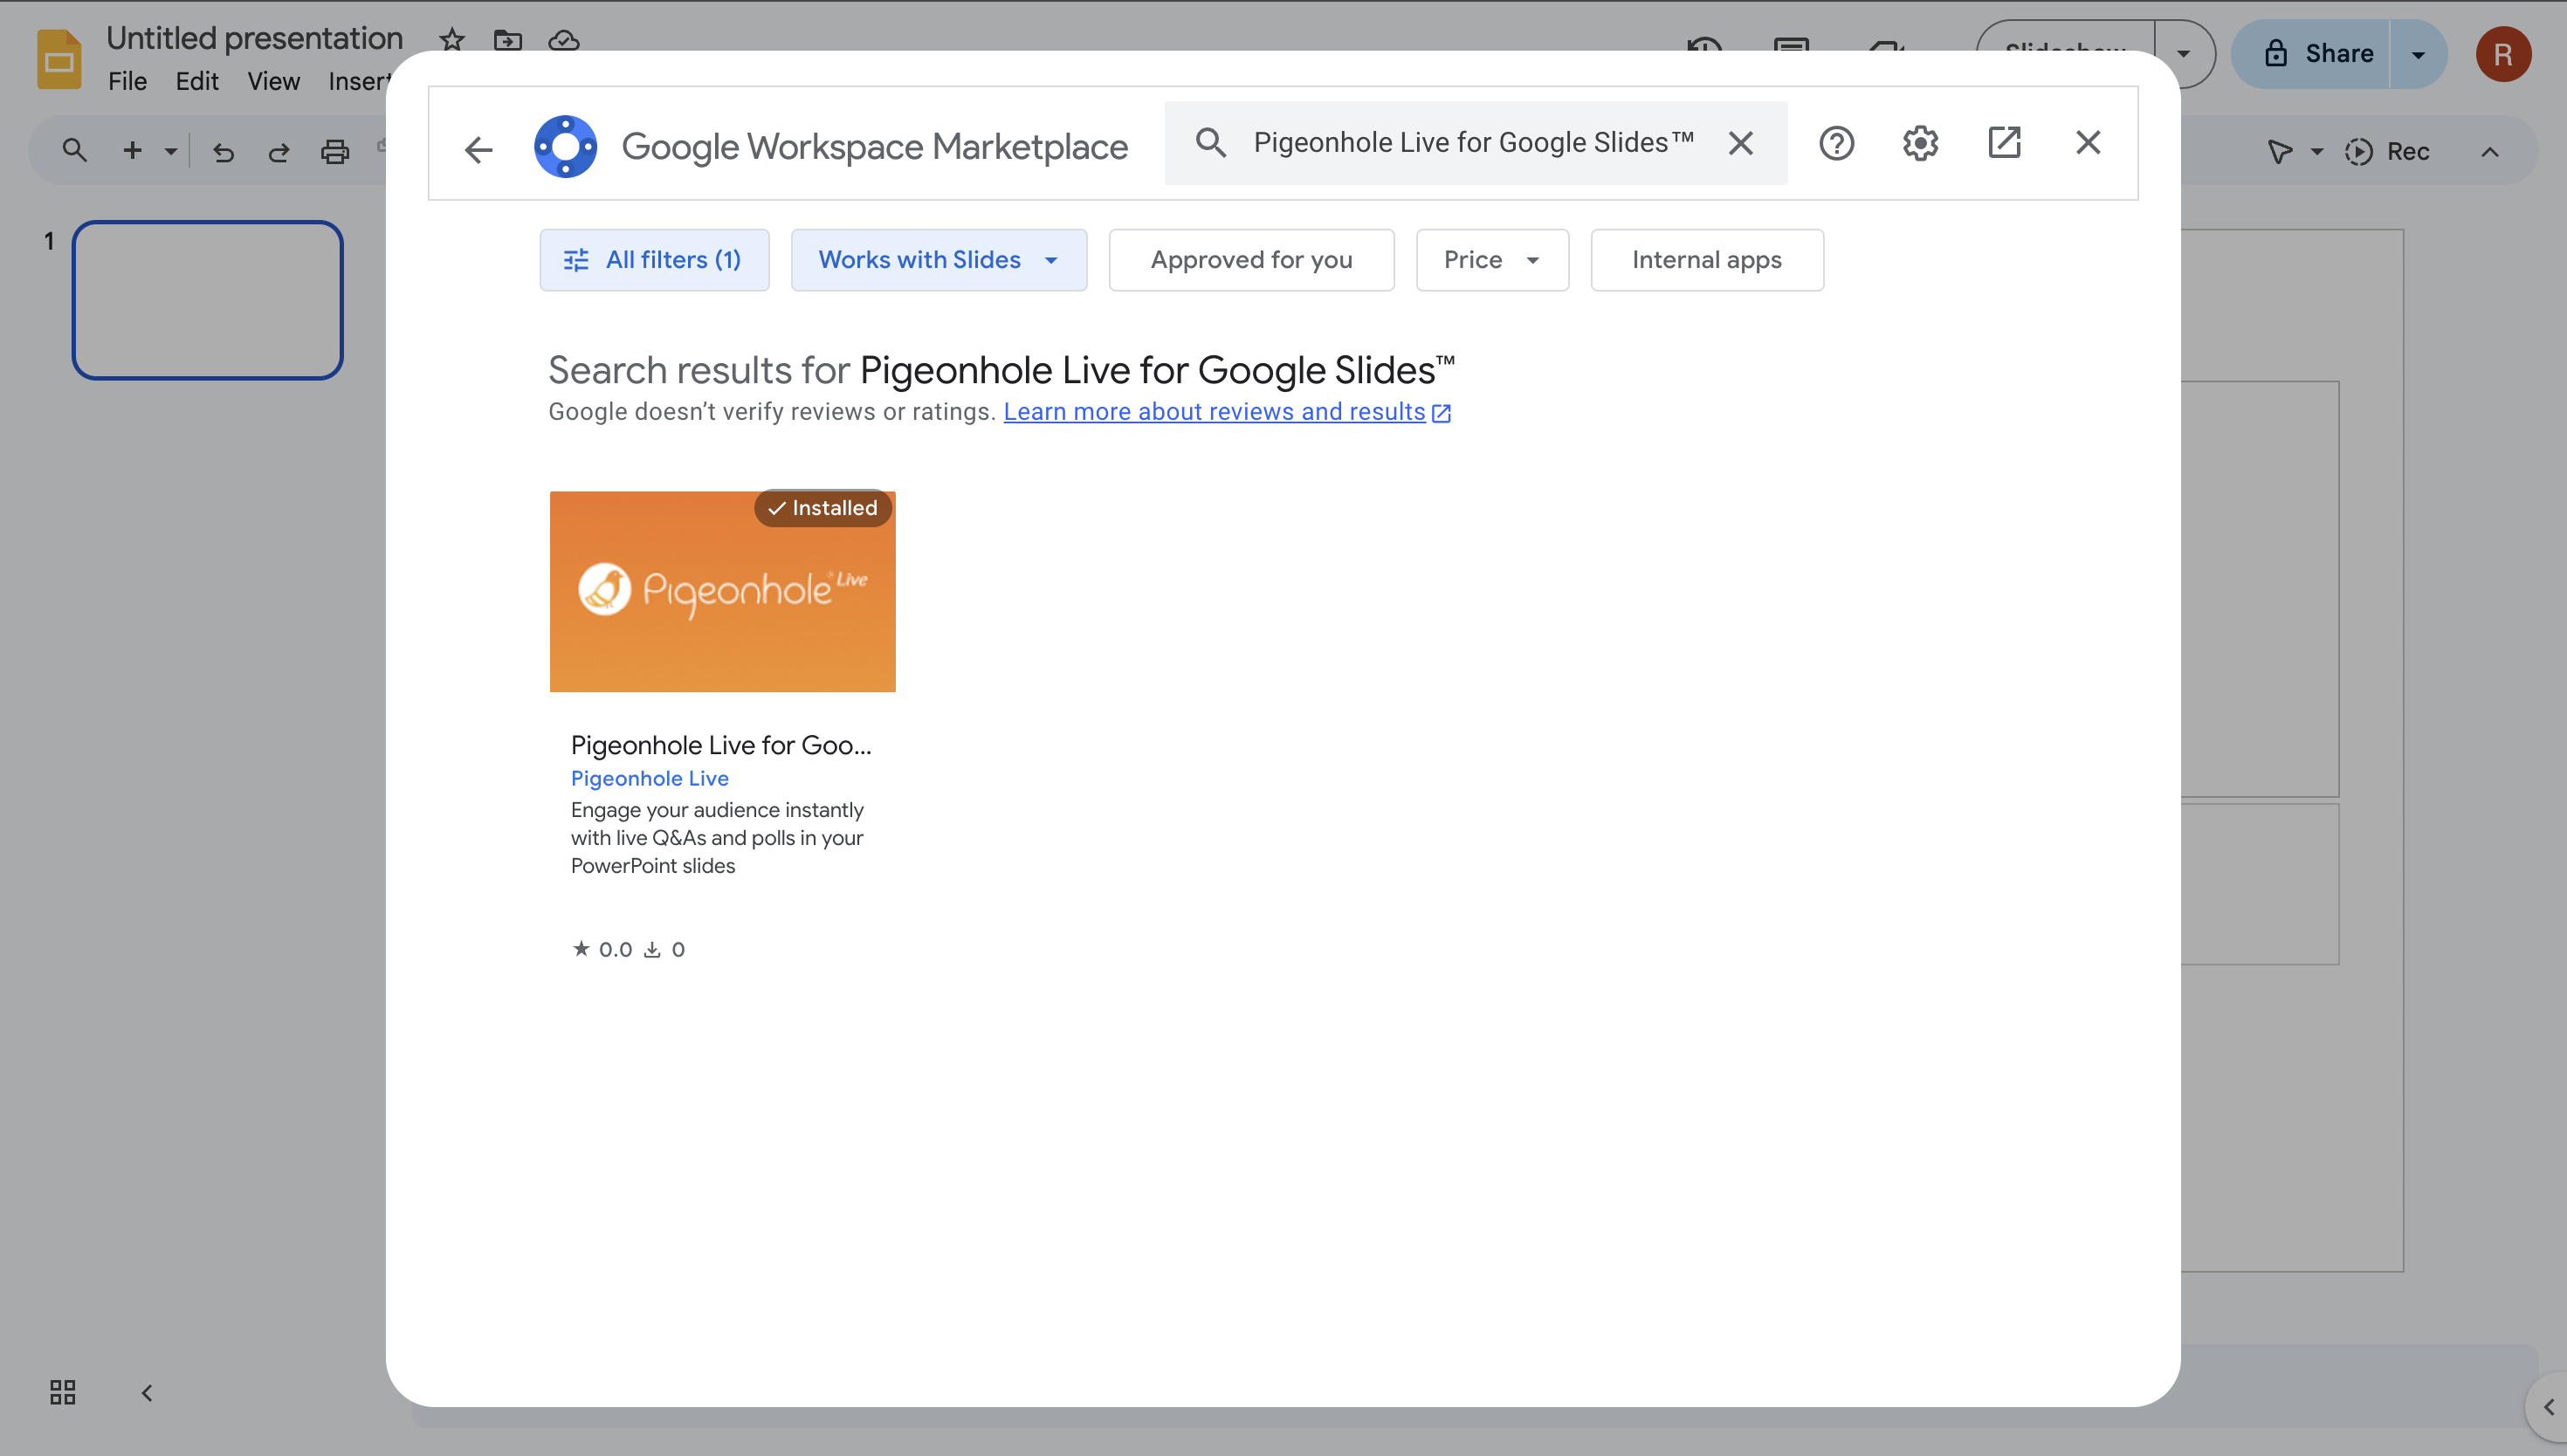Open comment history
The image size is (2567, 1456).
tap(1791, 44)
